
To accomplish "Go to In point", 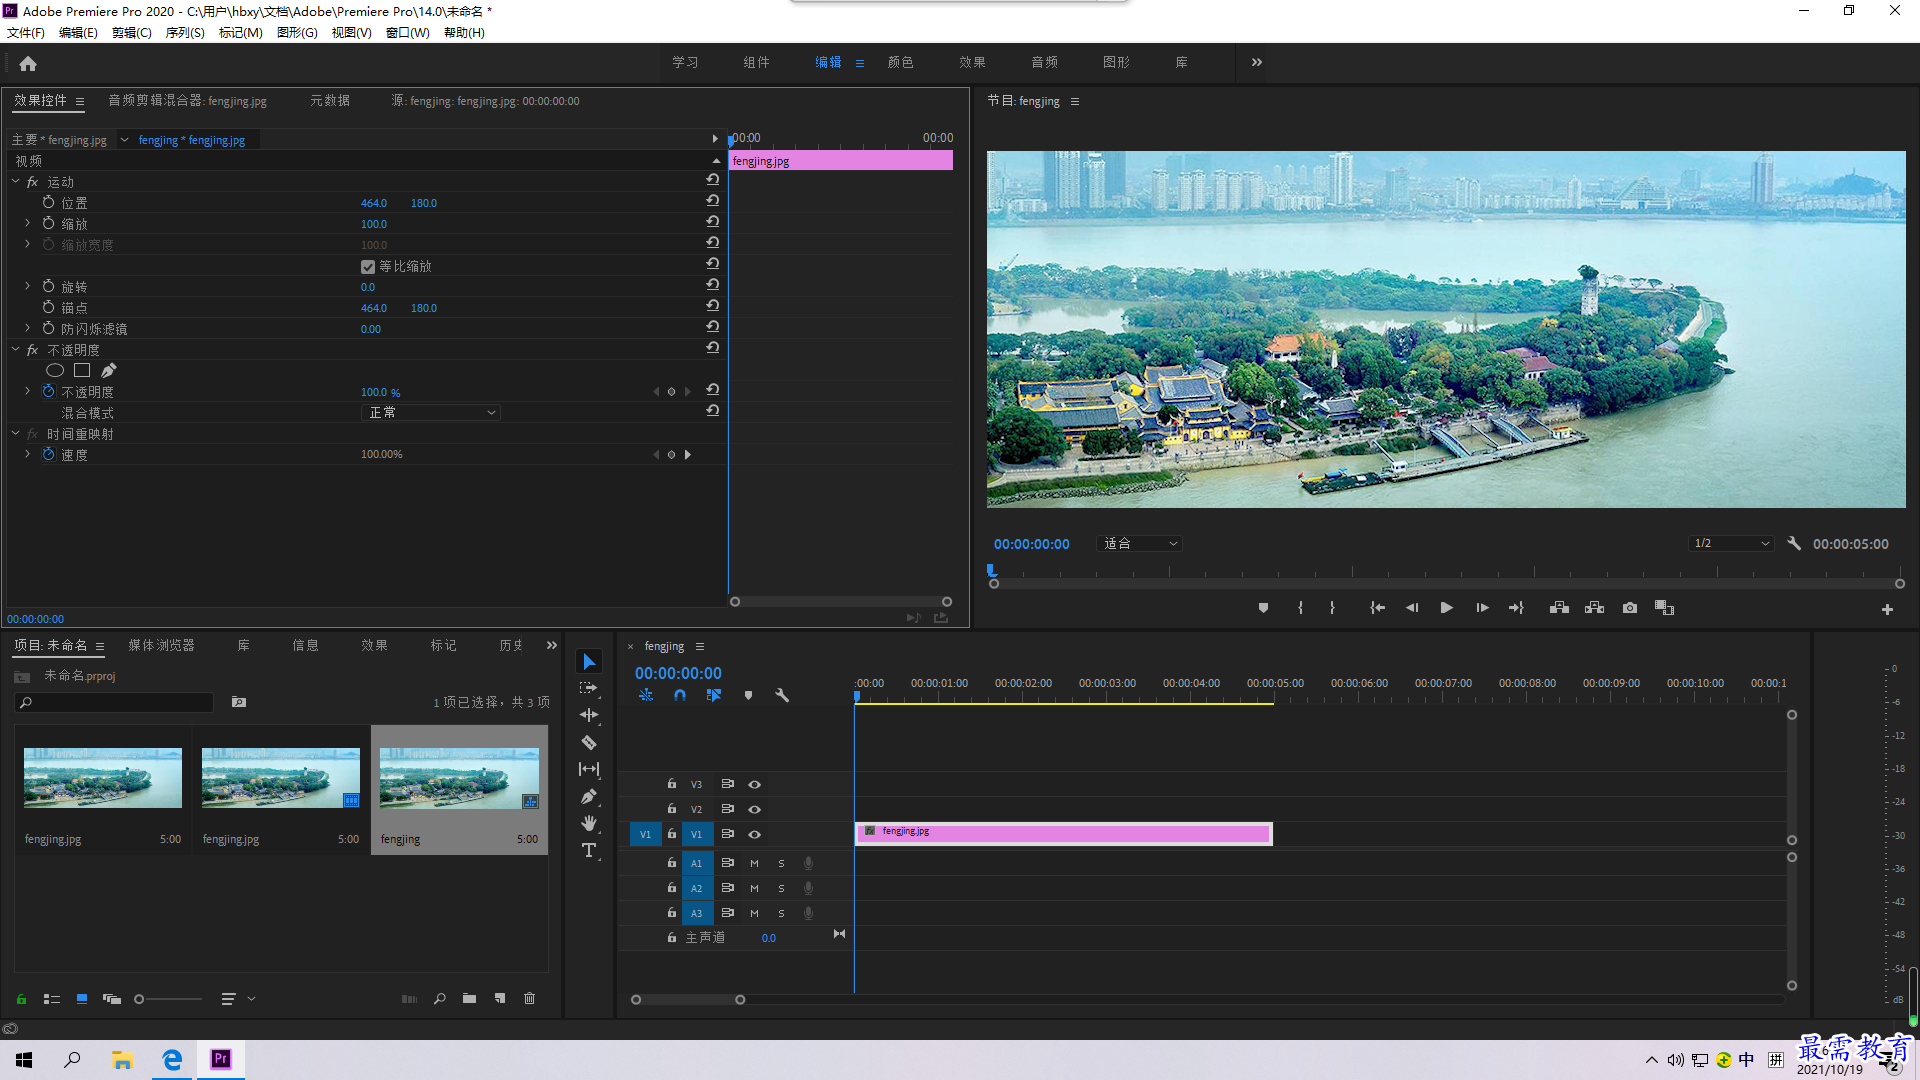I will (x=1377, y=608).
